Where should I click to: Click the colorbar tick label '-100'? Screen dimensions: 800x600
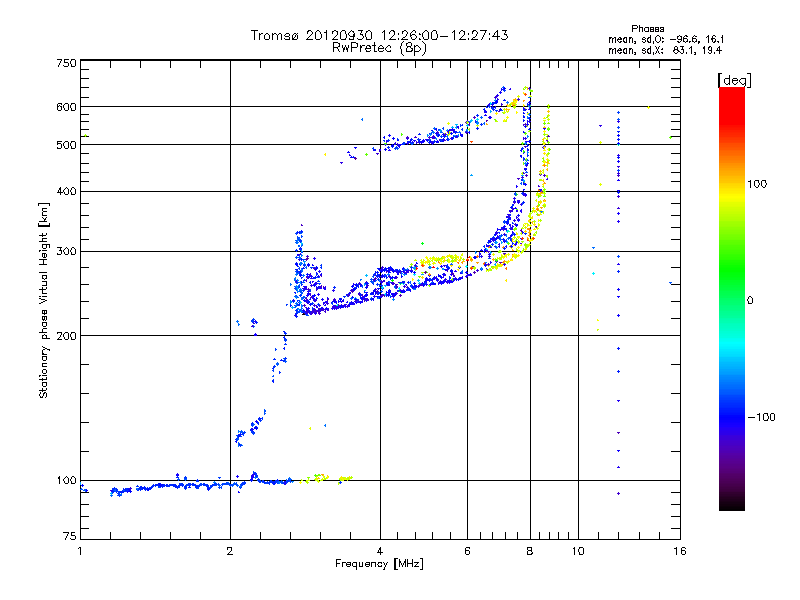pos(761,417)
